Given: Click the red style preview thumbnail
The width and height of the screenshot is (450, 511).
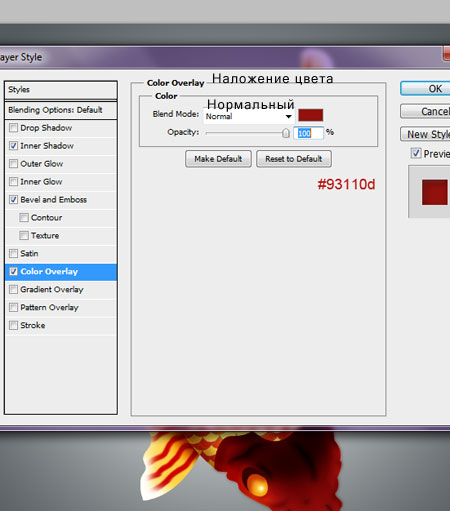Looking at the screenshot, I should click(434, 192).
